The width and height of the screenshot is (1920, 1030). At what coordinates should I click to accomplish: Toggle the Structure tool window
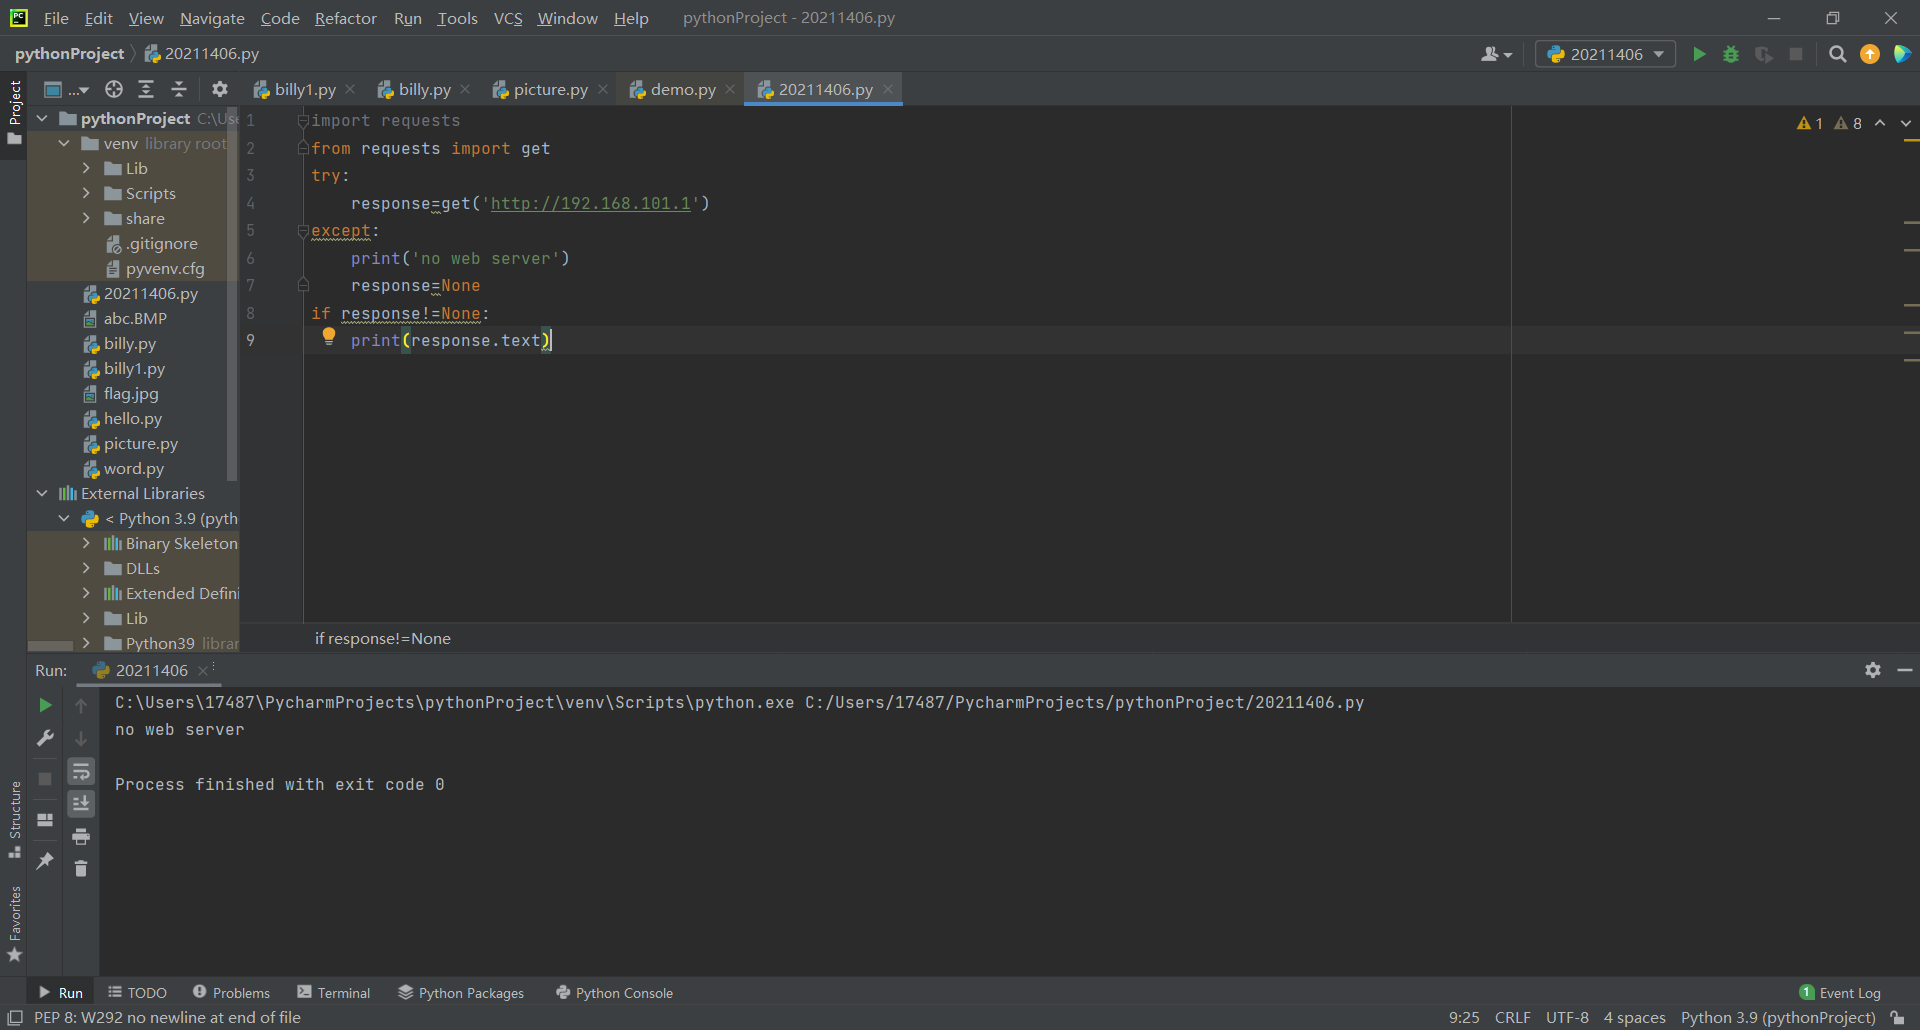tap(14, 820)
